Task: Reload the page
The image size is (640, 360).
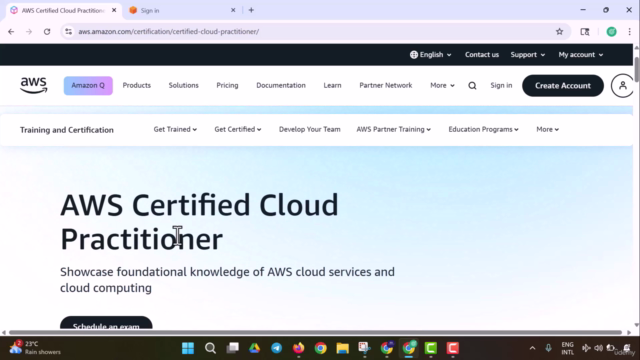Action: (x=47, y=31)
